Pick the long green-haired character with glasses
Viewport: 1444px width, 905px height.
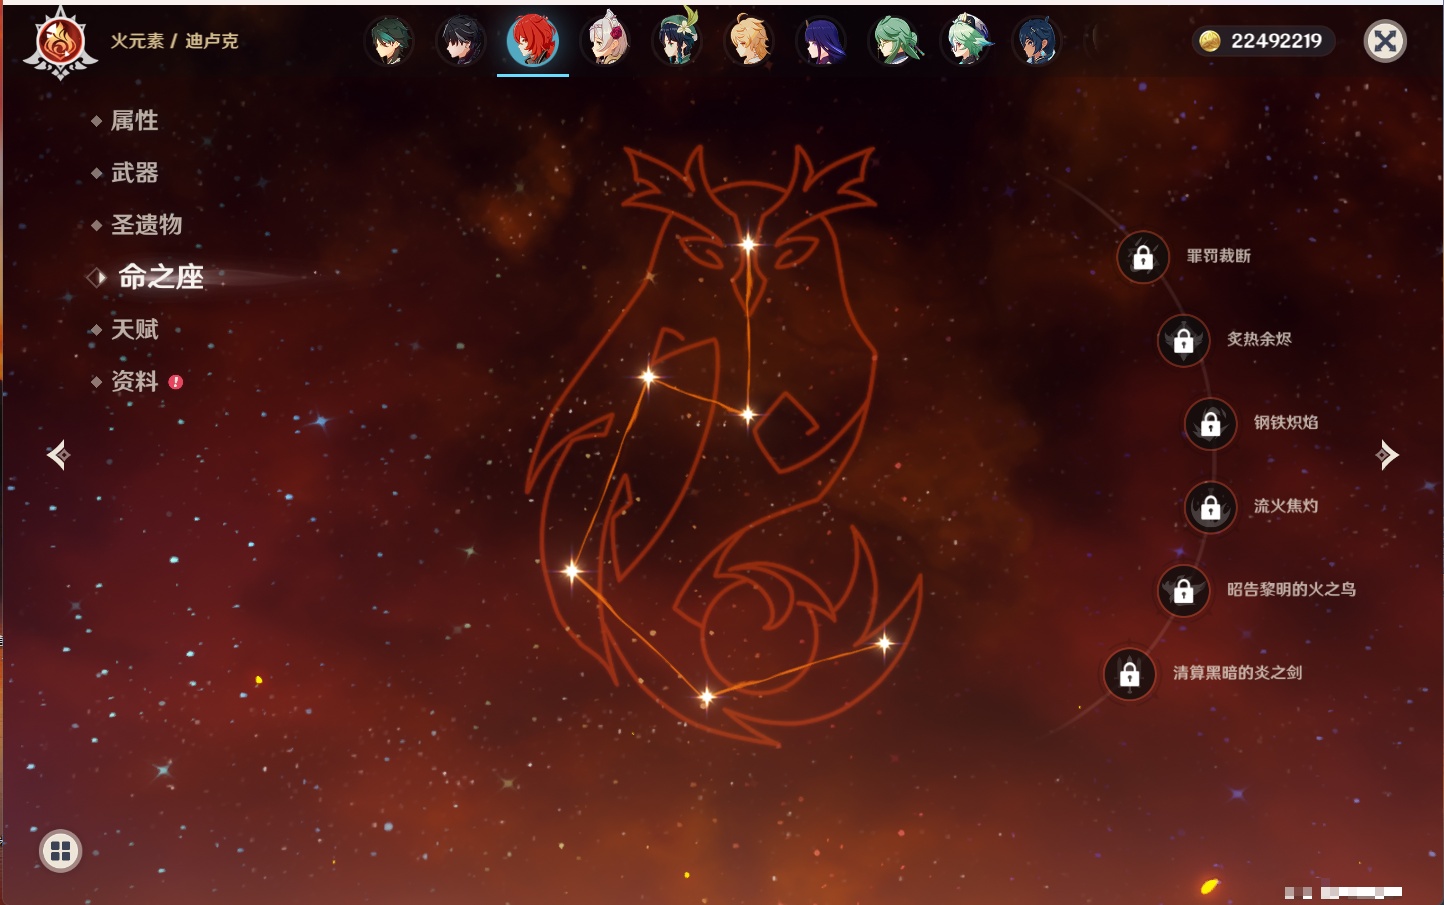tap(894, 41)
